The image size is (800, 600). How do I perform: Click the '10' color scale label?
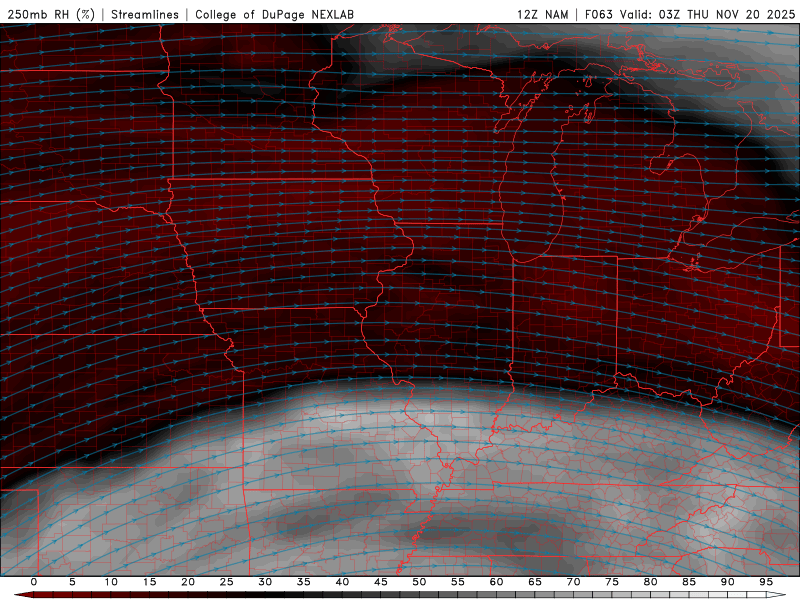coord(111,582)
